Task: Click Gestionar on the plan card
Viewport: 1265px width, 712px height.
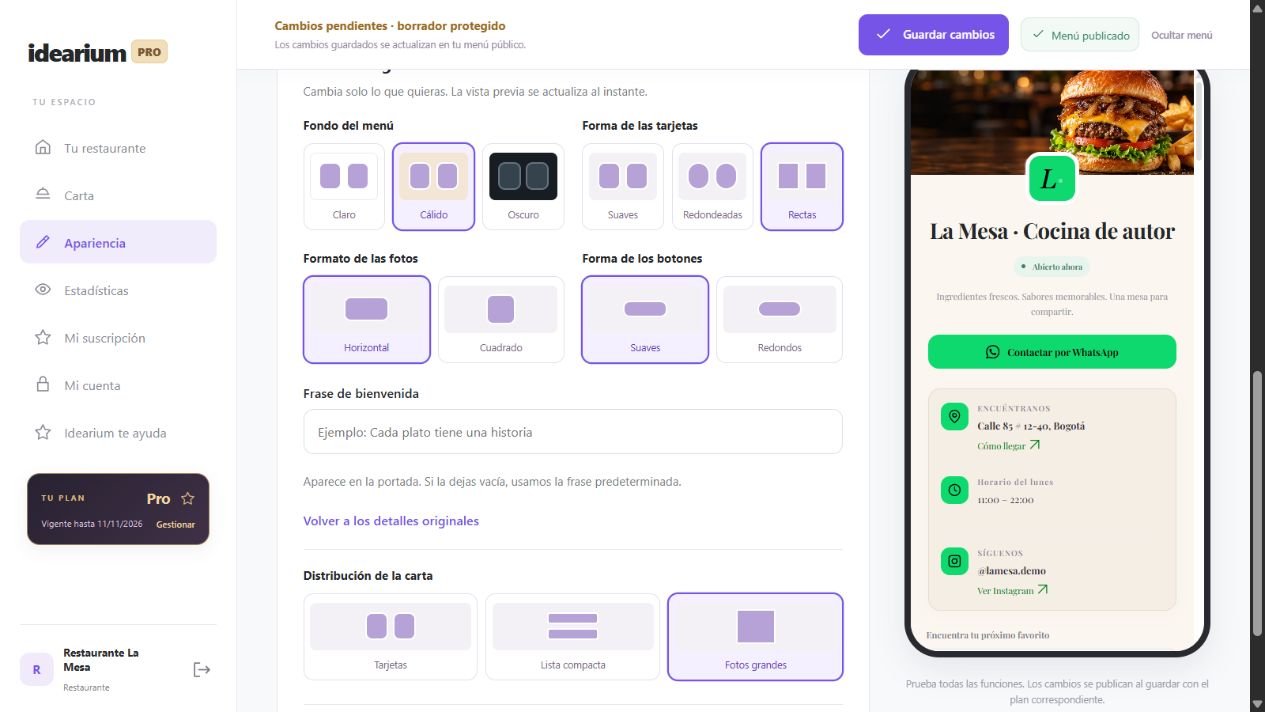Action: (175, 525)
